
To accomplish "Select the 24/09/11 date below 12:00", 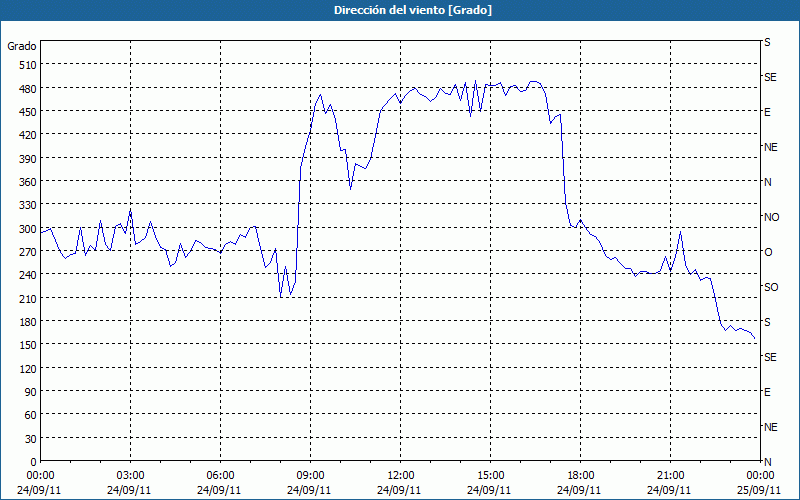I will (399, 490).
